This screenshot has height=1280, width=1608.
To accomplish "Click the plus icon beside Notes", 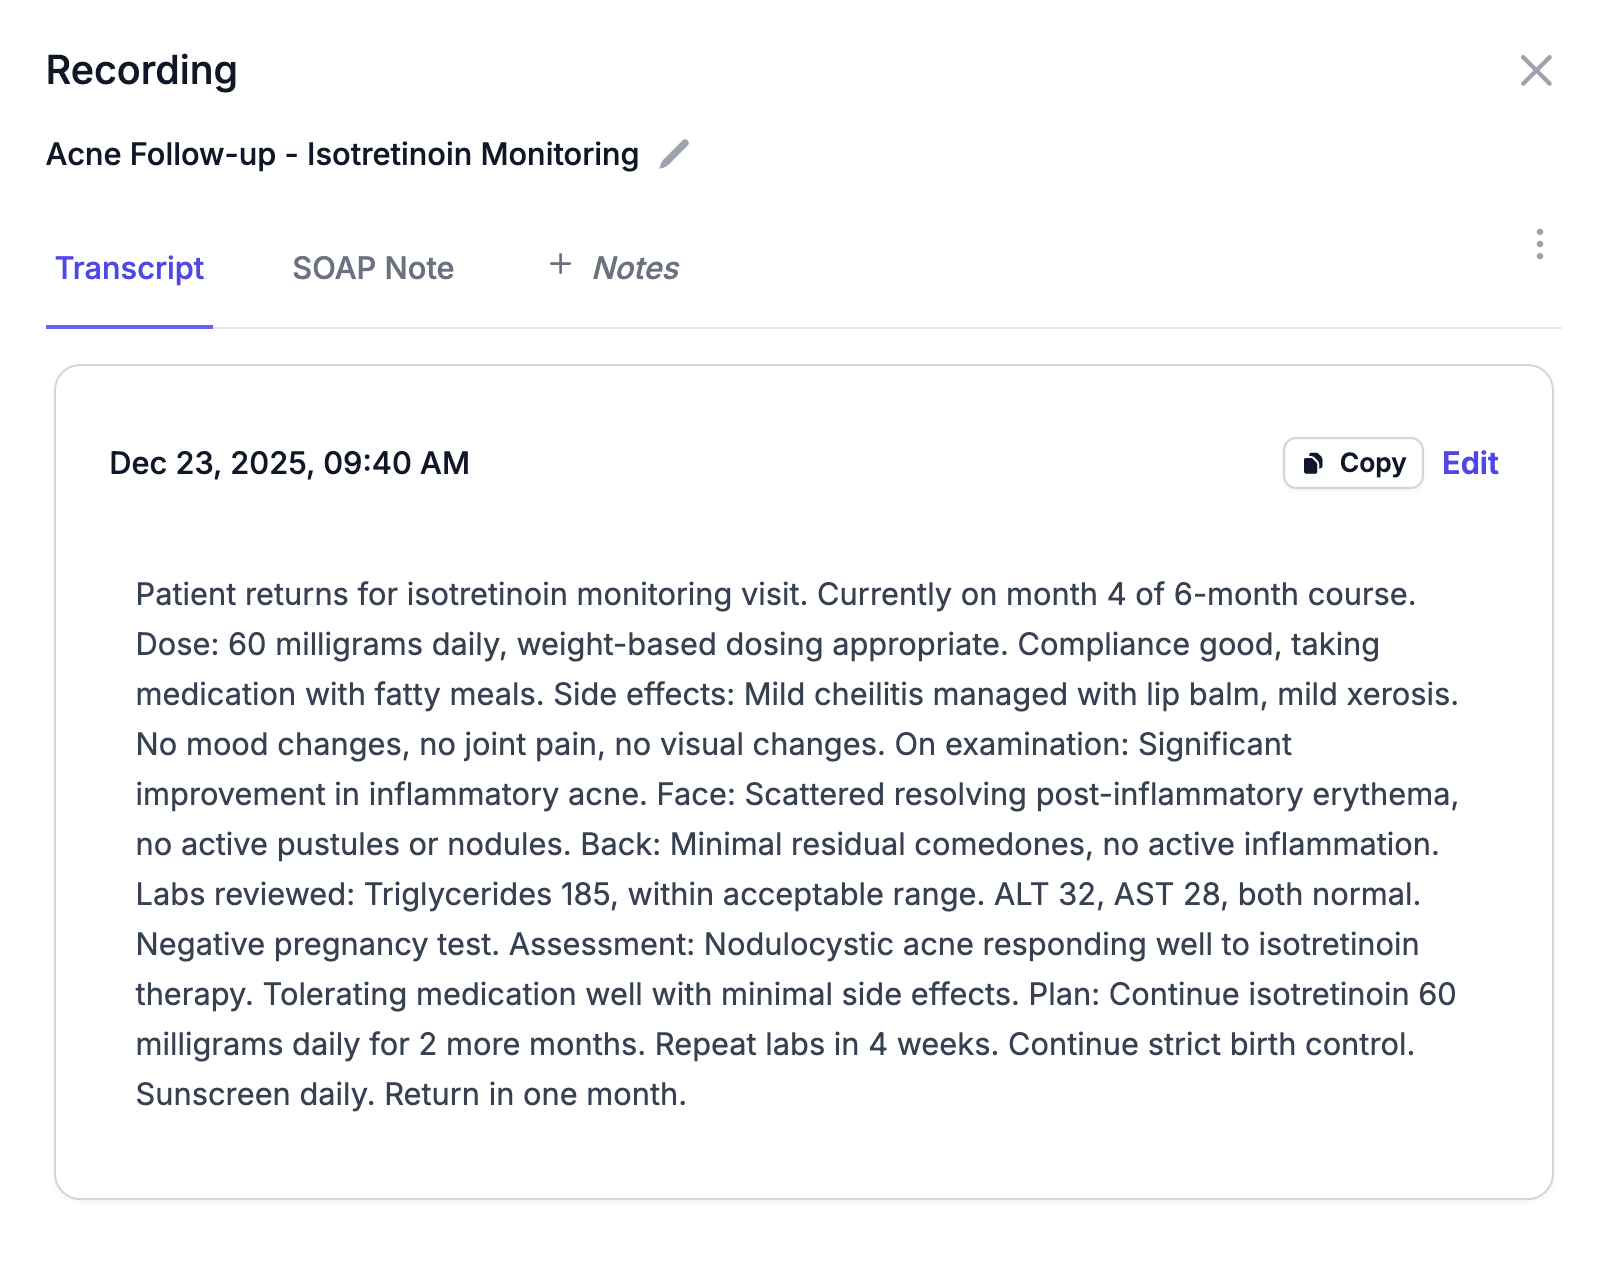I will (561, 265).
